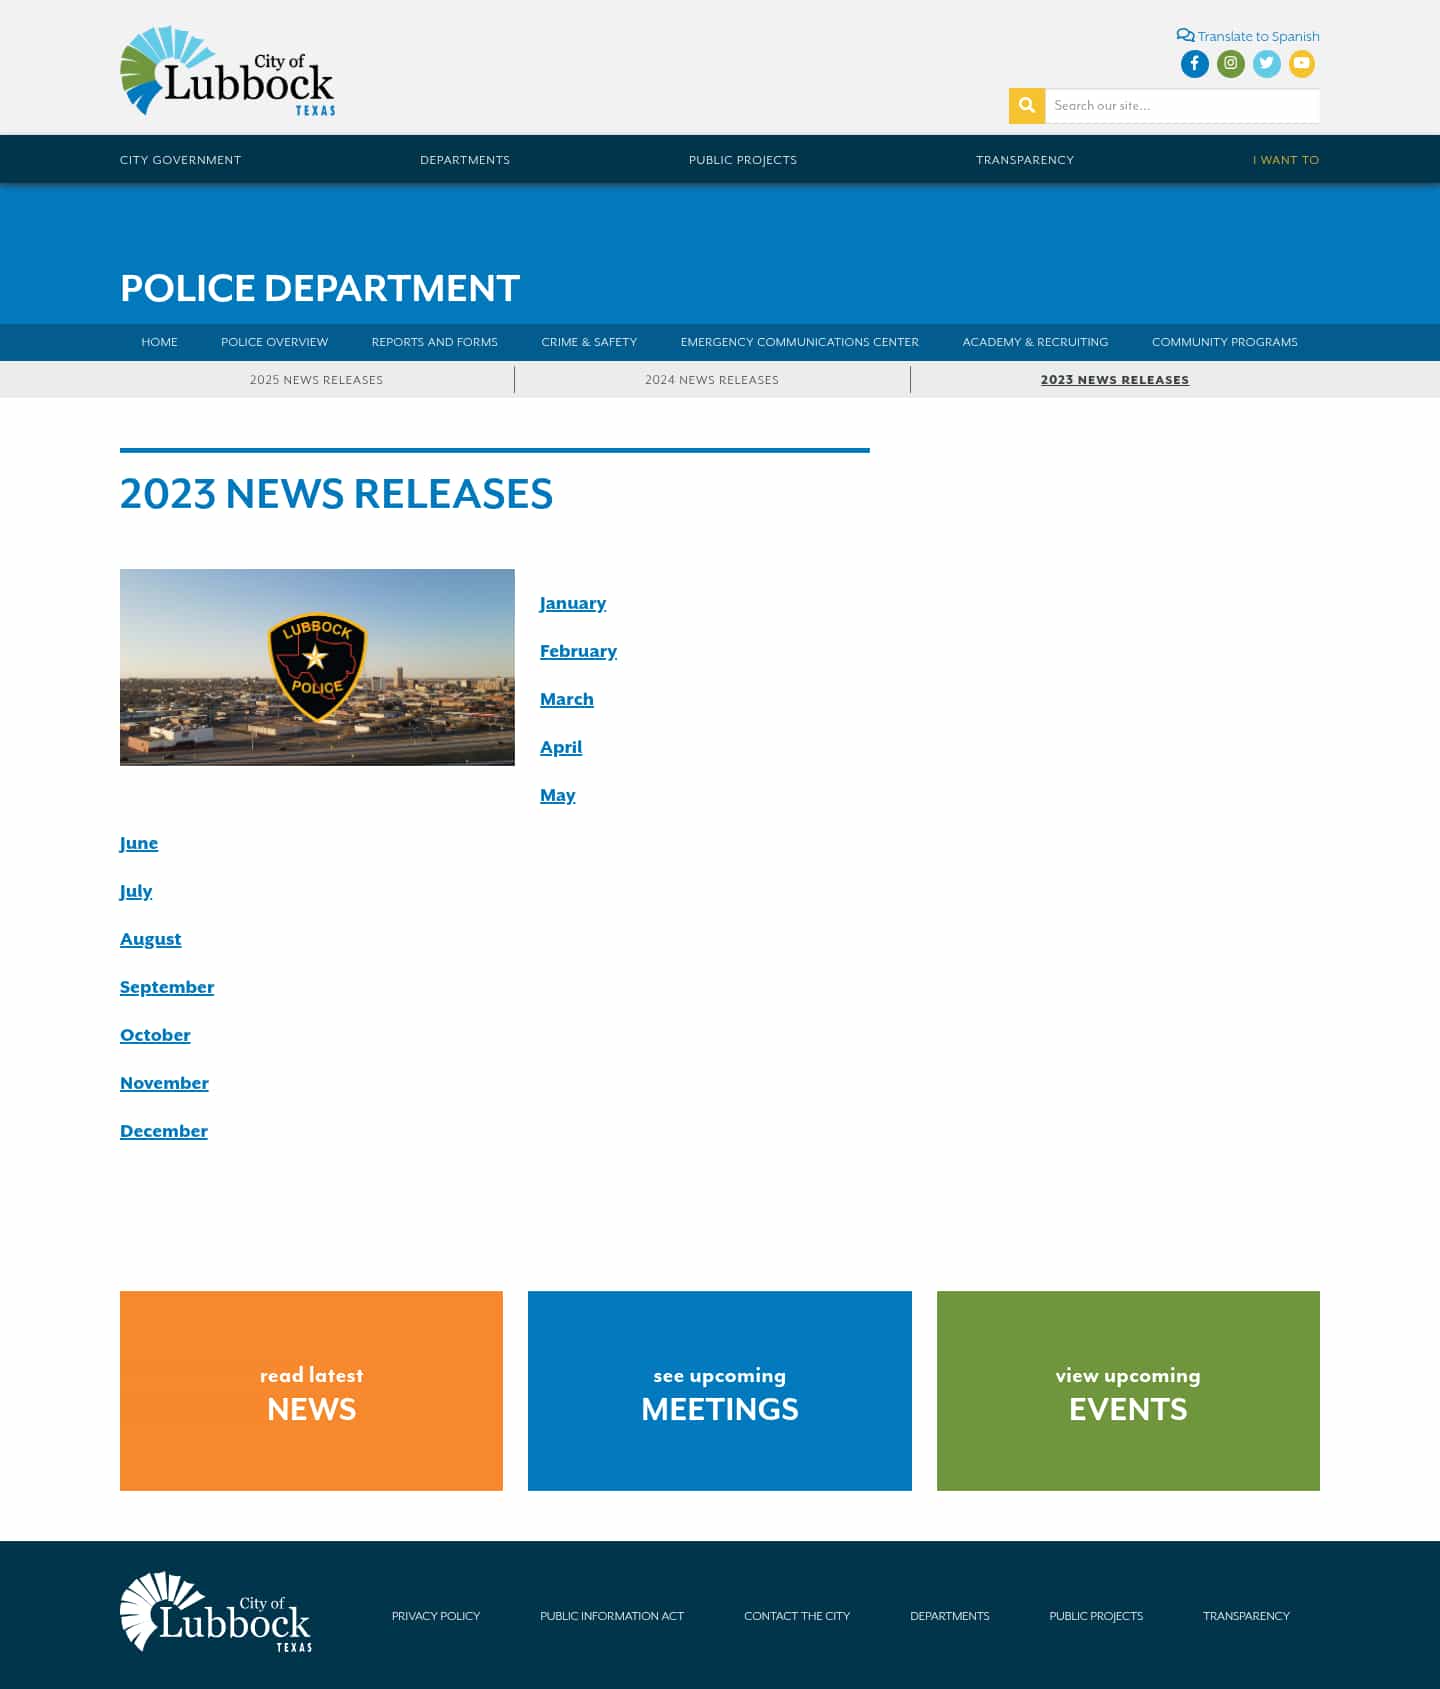The width and height of the screenshot is (1440, 1689).
Task: Focus the Search our site field
Action: 1182,106
